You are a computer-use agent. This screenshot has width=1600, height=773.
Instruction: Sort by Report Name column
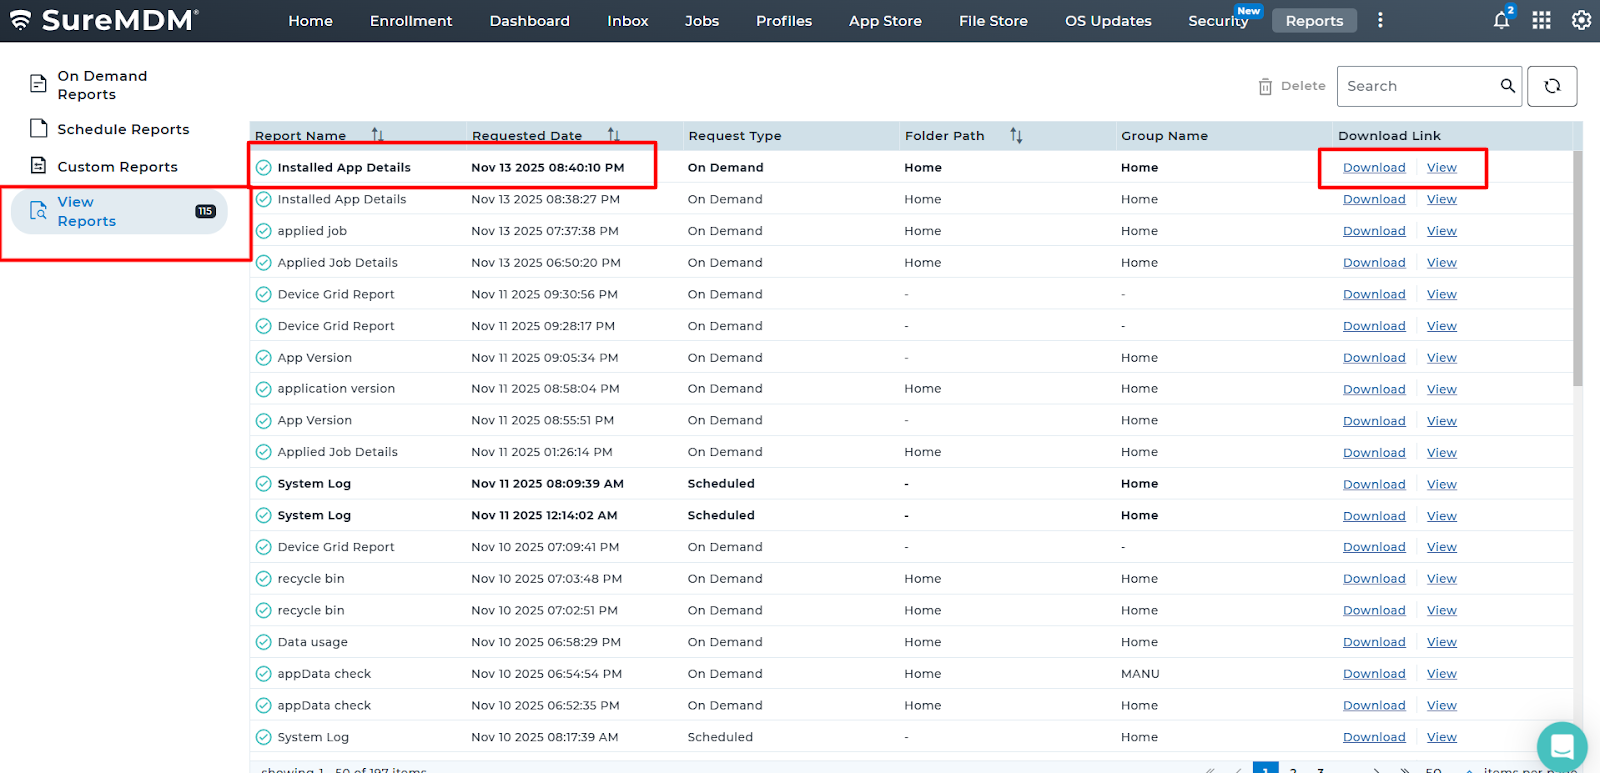tap(377, 135)
